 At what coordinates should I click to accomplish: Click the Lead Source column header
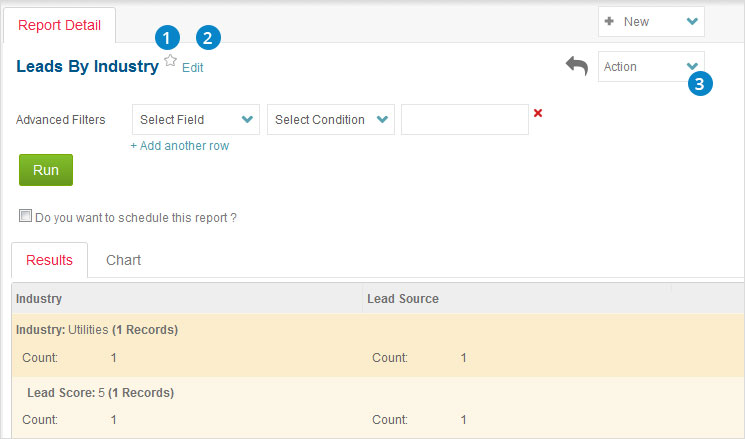click(x=402, y=298)
